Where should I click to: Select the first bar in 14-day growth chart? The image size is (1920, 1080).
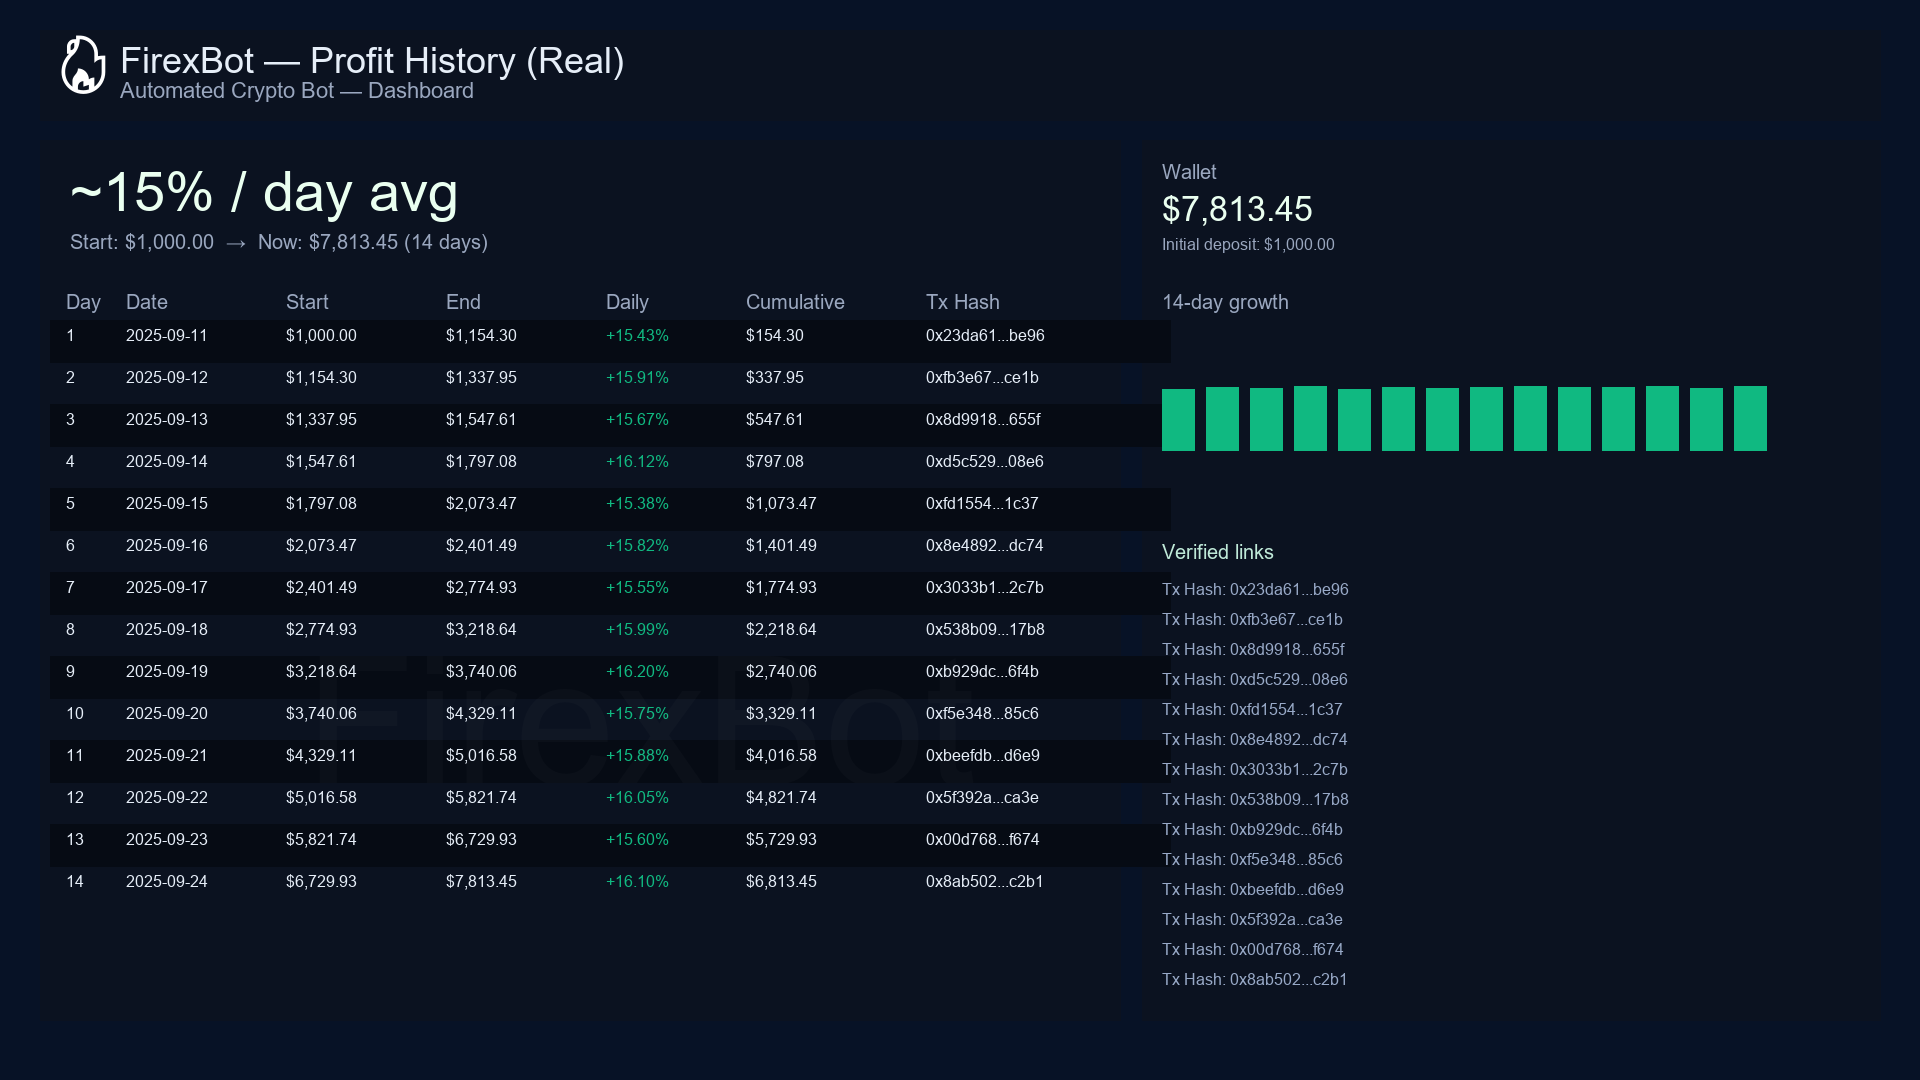click(1178, 419)
